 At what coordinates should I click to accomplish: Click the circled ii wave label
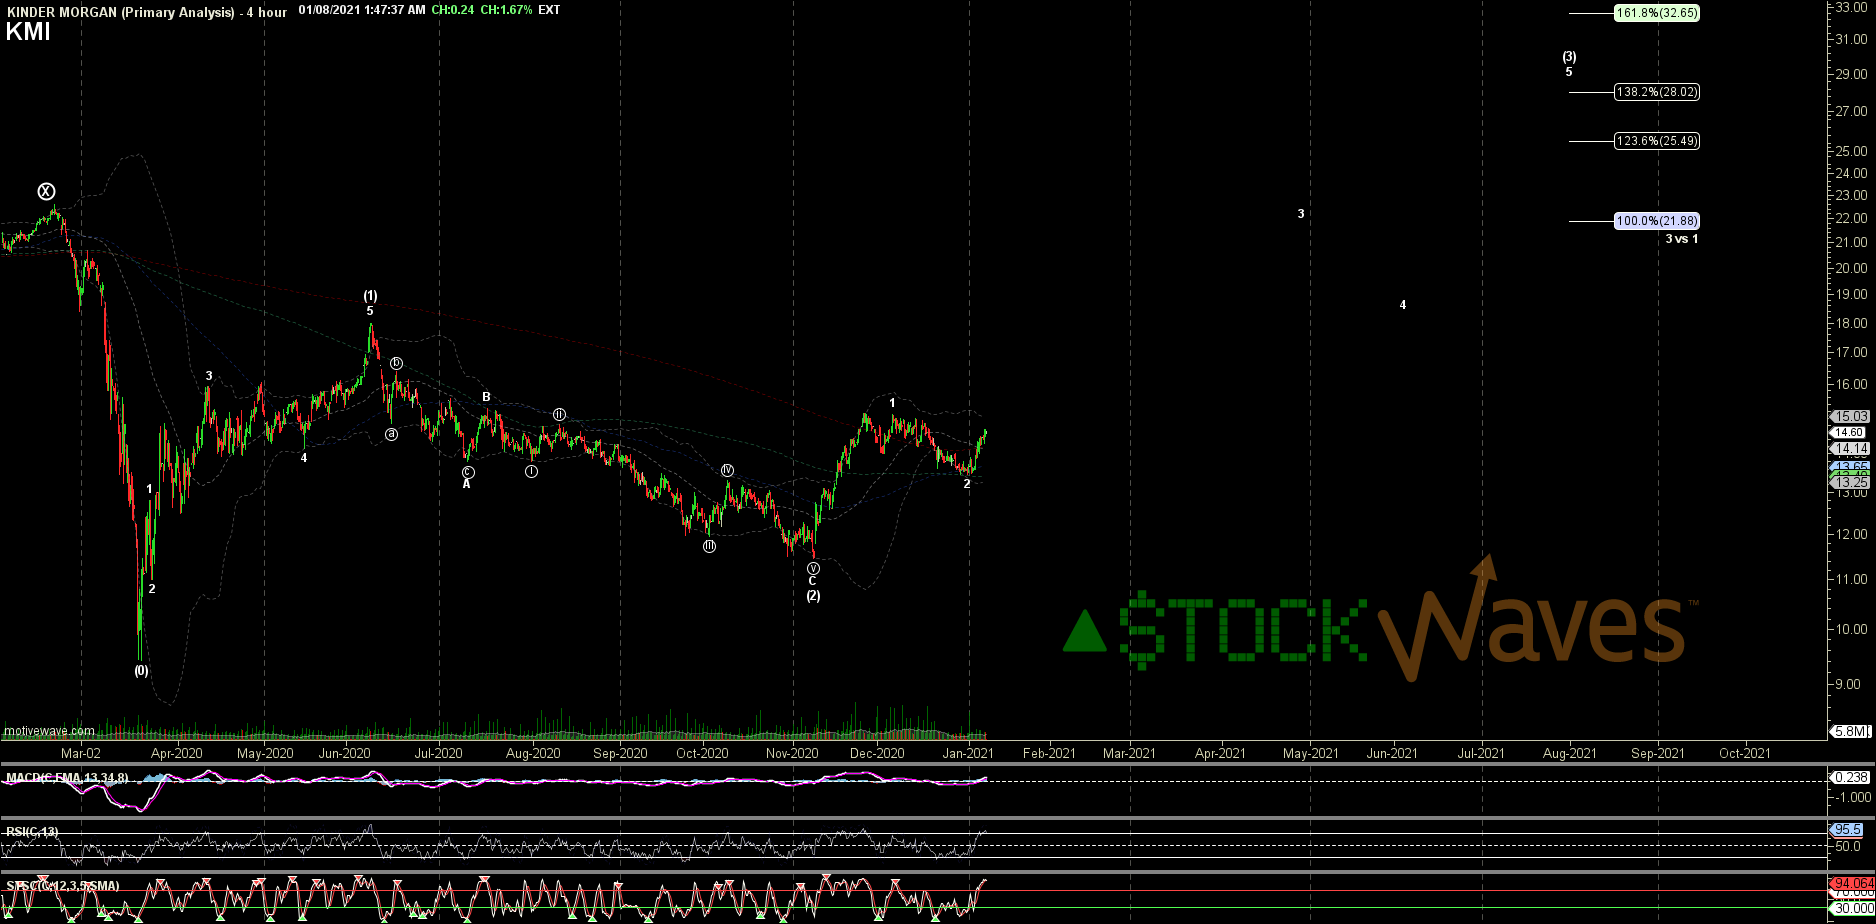pyautogui.click(x=560, y=414)
